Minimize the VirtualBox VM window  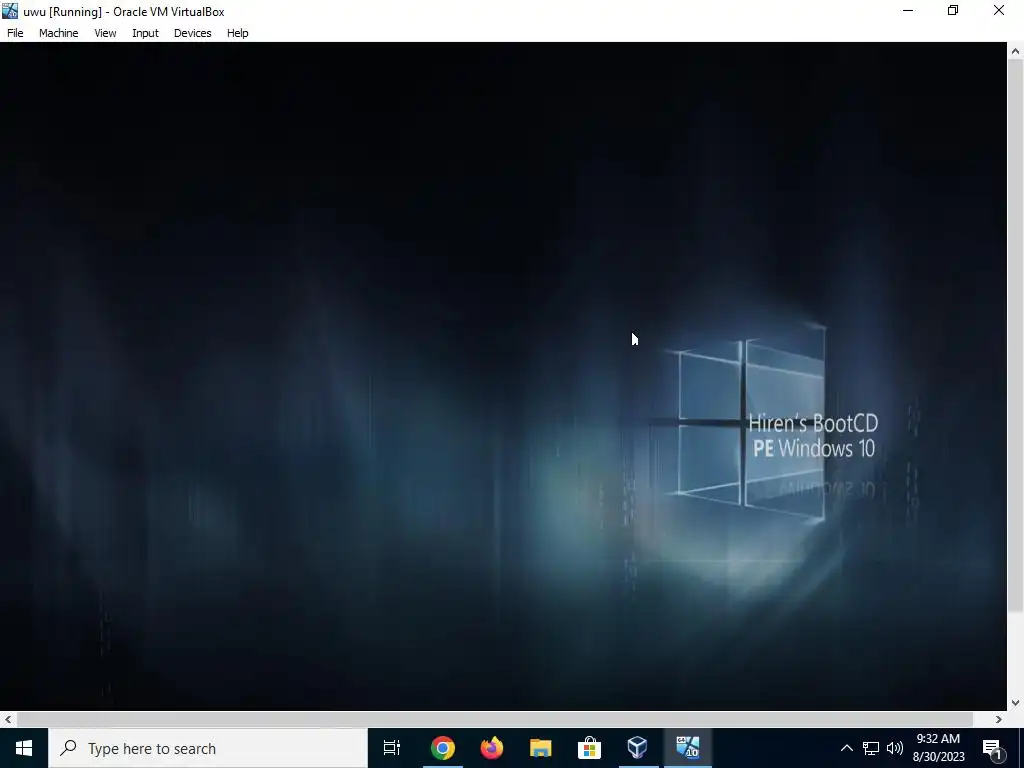(908, 10)
